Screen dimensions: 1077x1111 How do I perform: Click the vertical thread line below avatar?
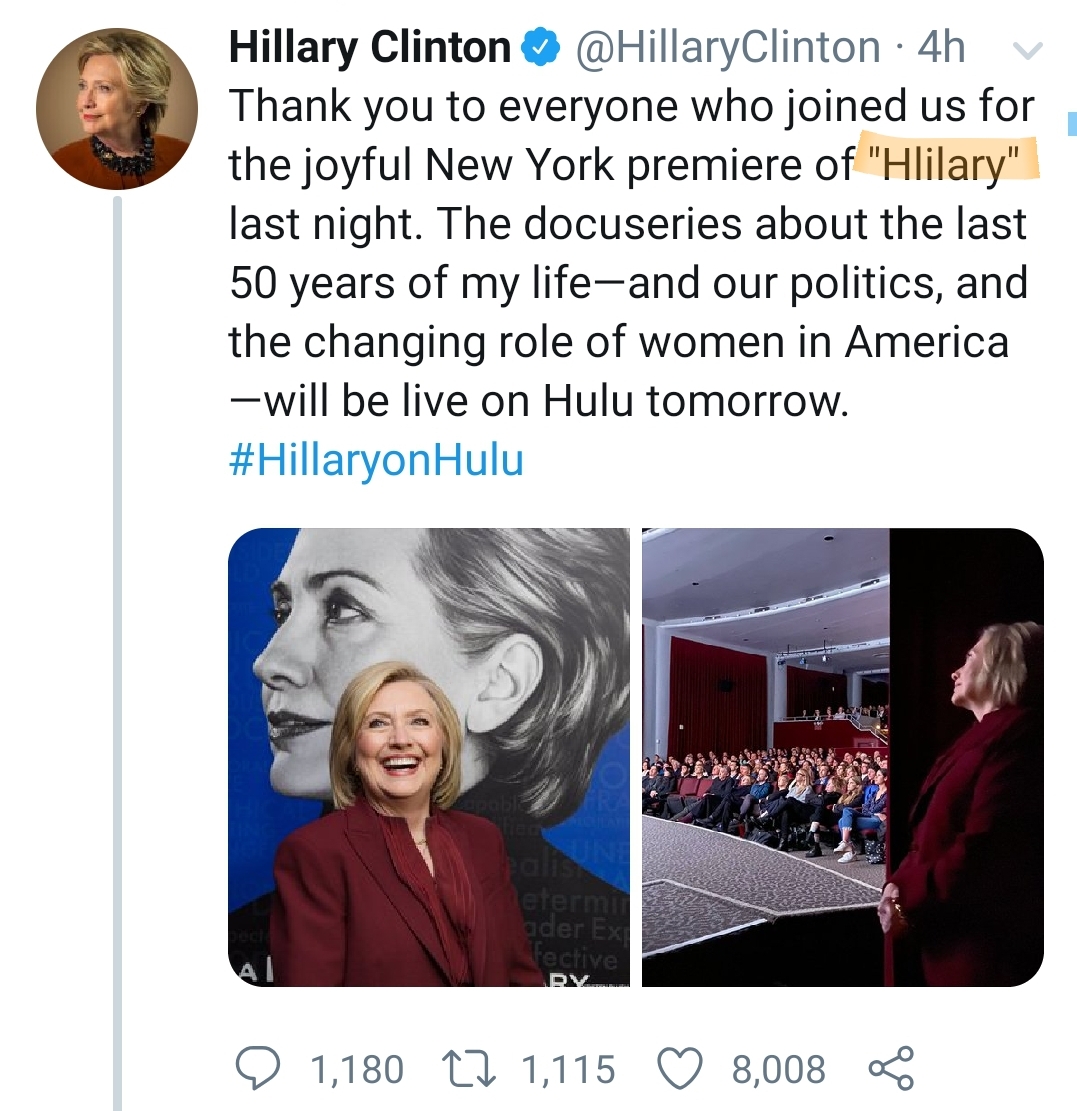pos(118,652)
